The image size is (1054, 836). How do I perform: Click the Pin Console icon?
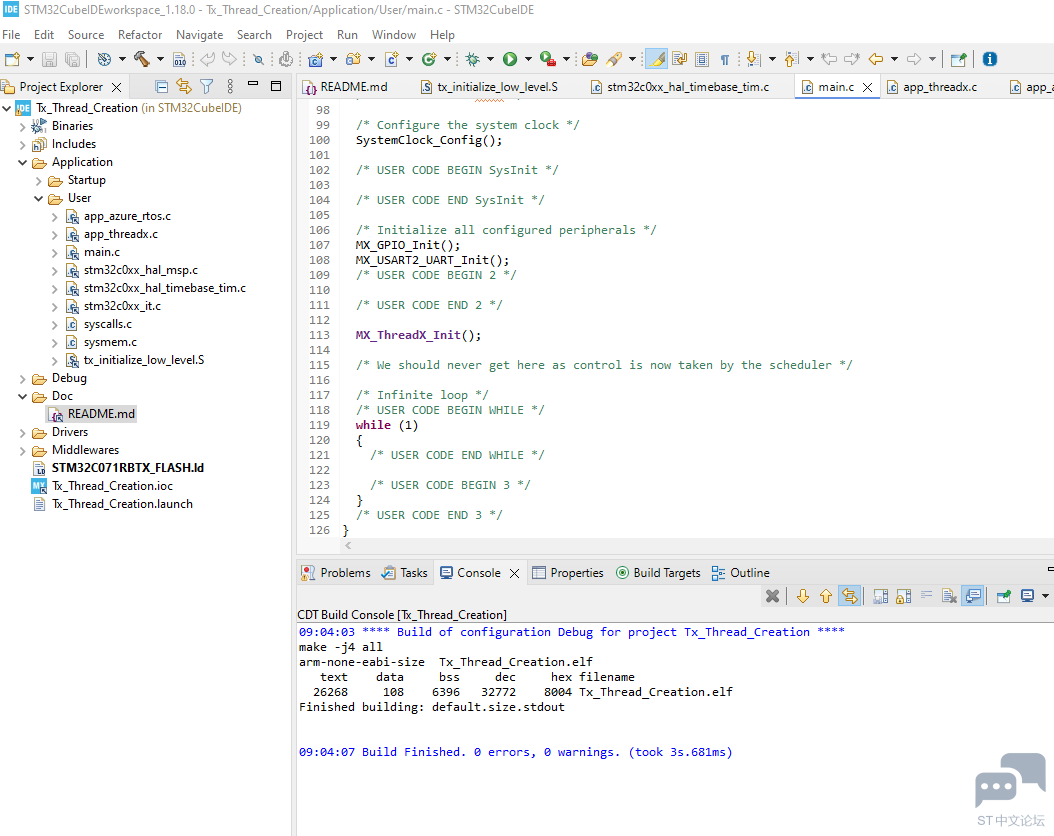pyautogui.click(x=1004, y=596)
